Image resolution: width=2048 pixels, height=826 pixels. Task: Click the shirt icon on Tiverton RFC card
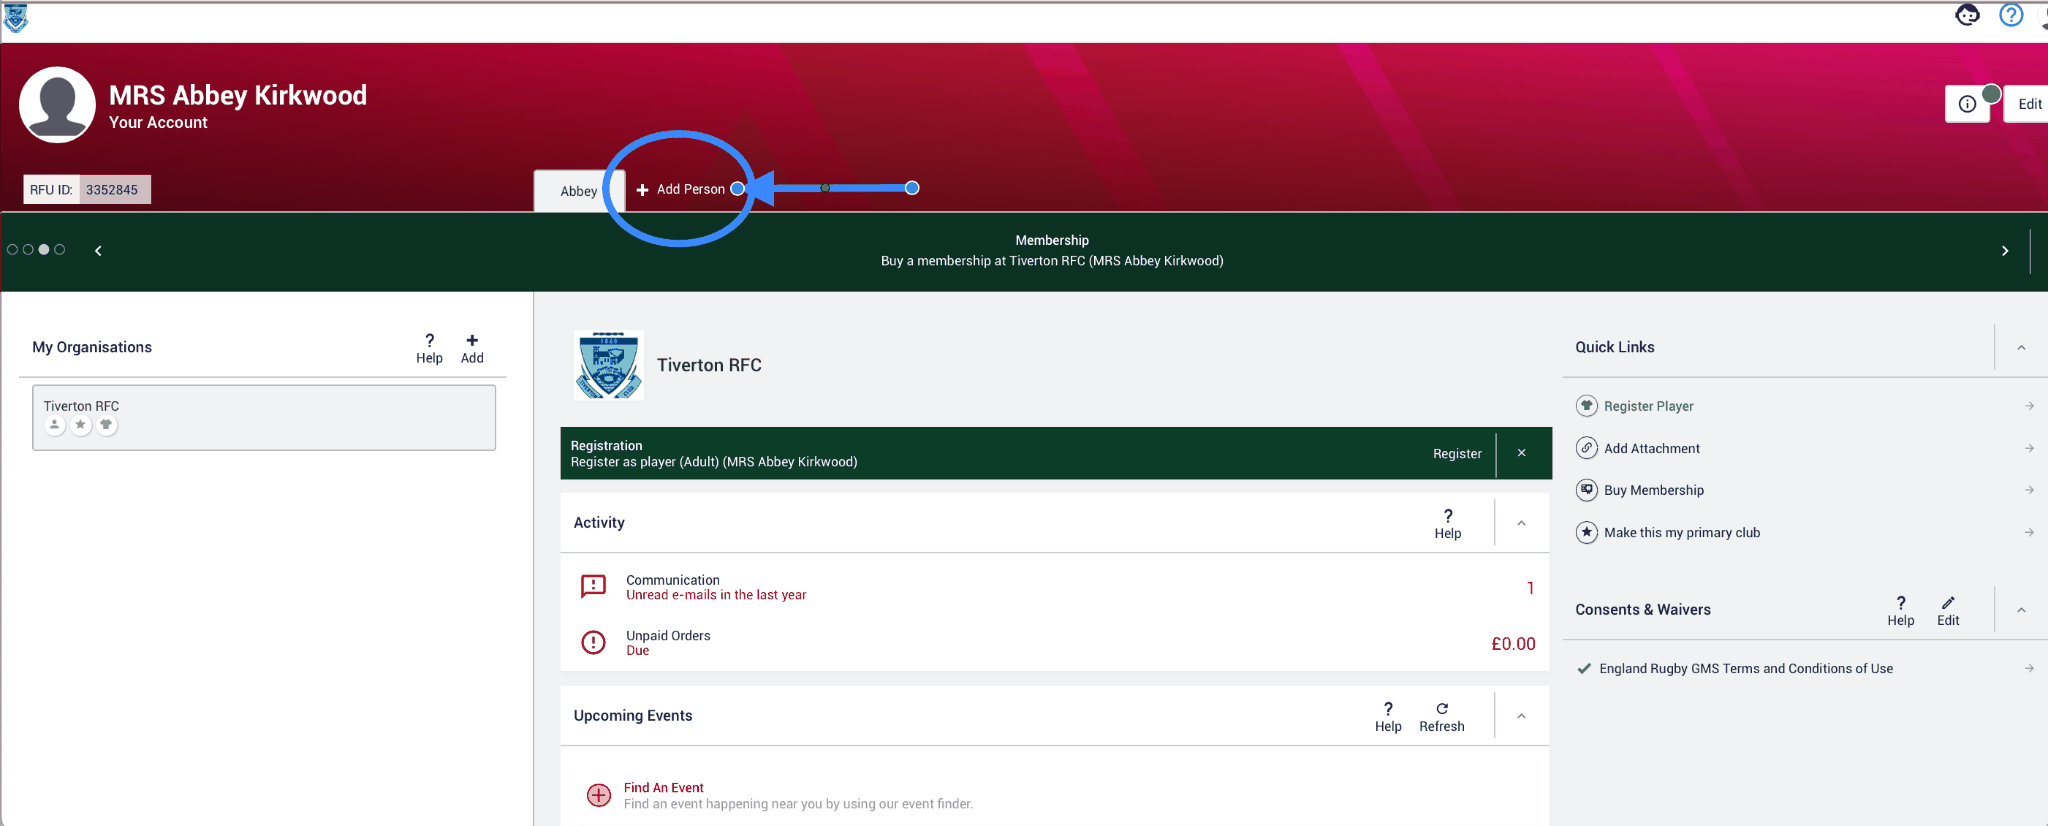[x=106, y=425]
